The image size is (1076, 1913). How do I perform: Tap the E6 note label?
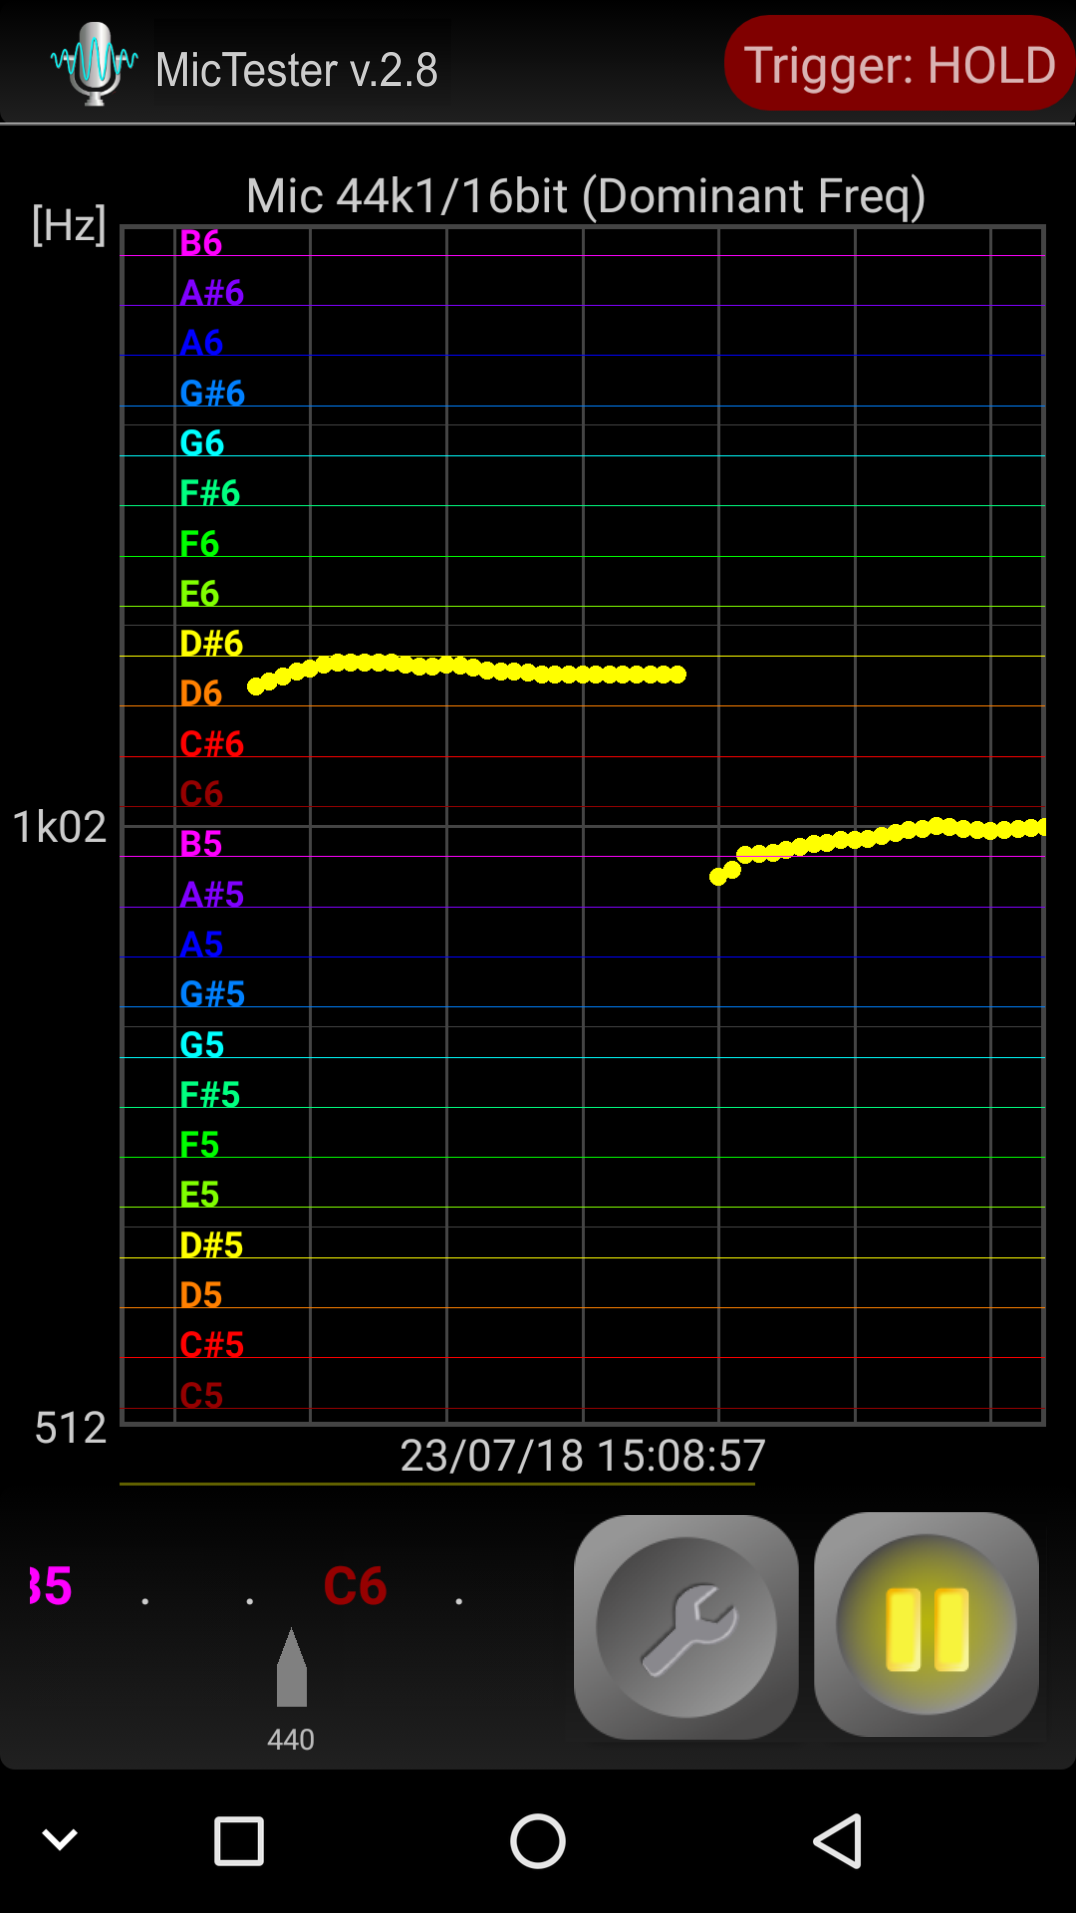coord(199,594)
